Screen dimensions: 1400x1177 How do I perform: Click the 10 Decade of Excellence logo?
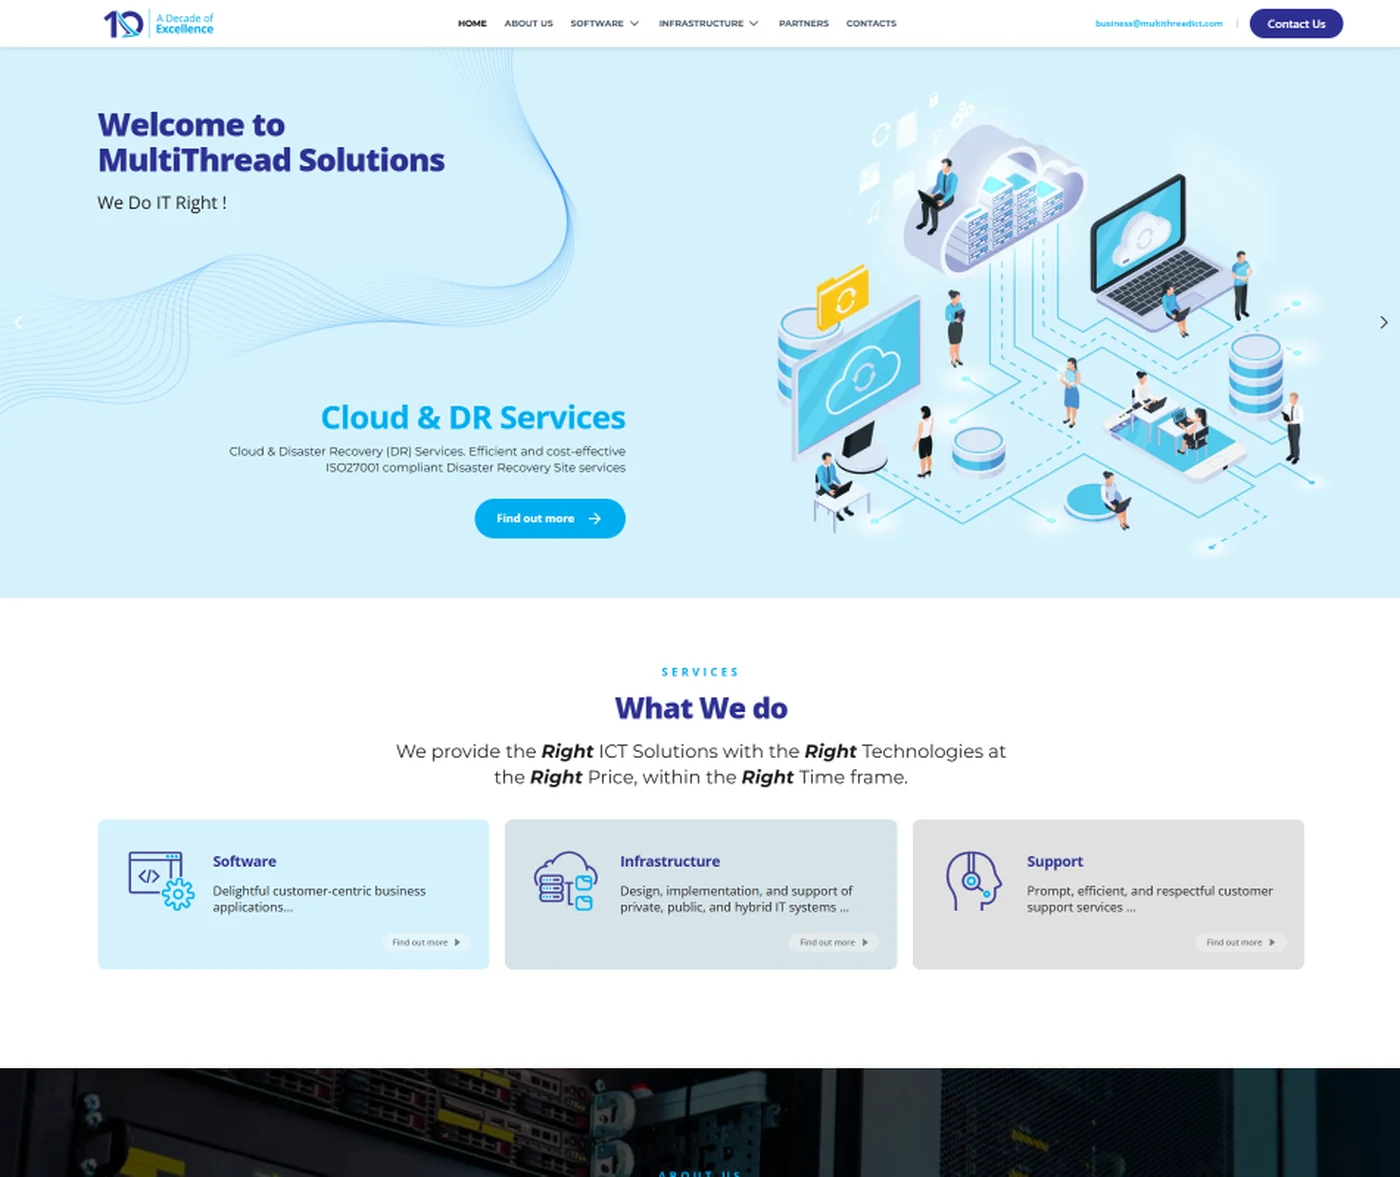point(159,23)
